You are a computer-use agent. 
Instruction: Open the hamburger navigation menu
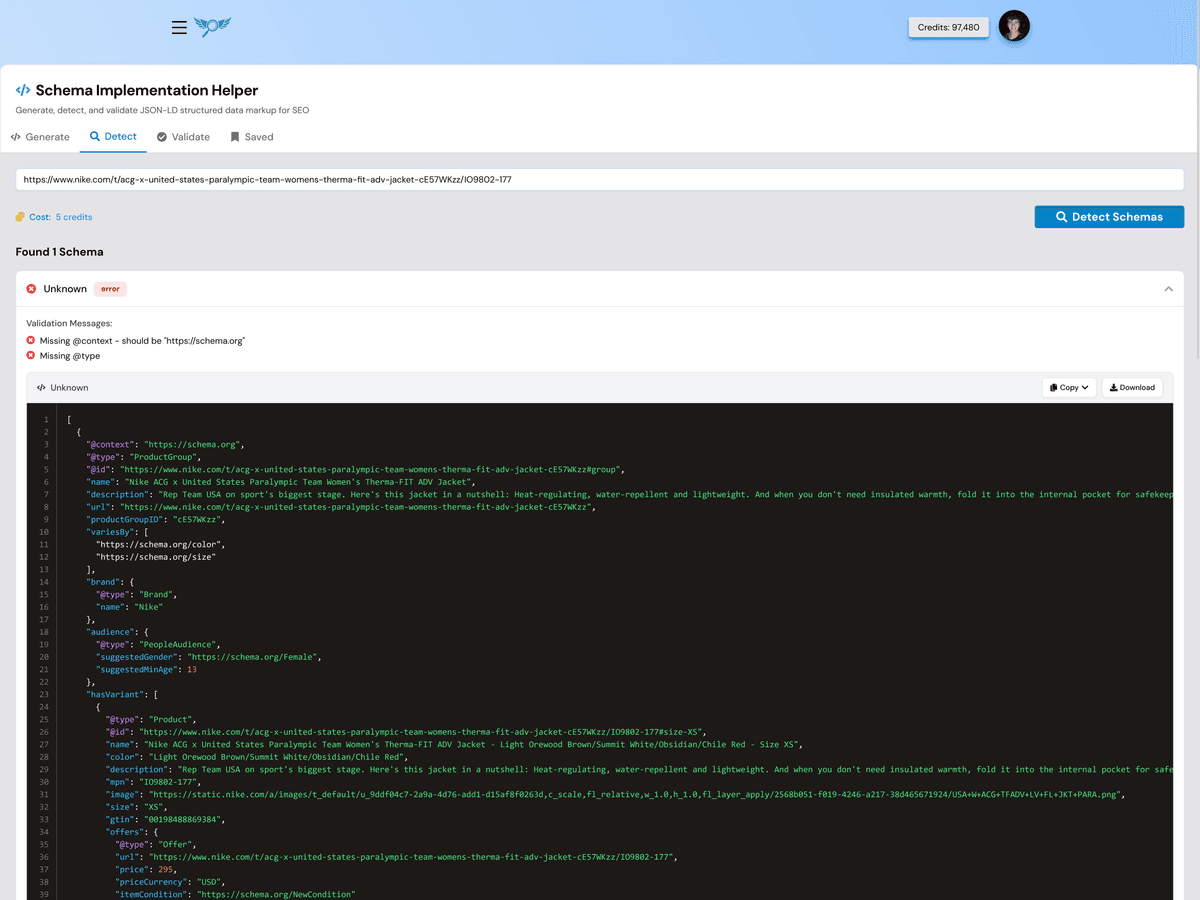tap(179, 27)
